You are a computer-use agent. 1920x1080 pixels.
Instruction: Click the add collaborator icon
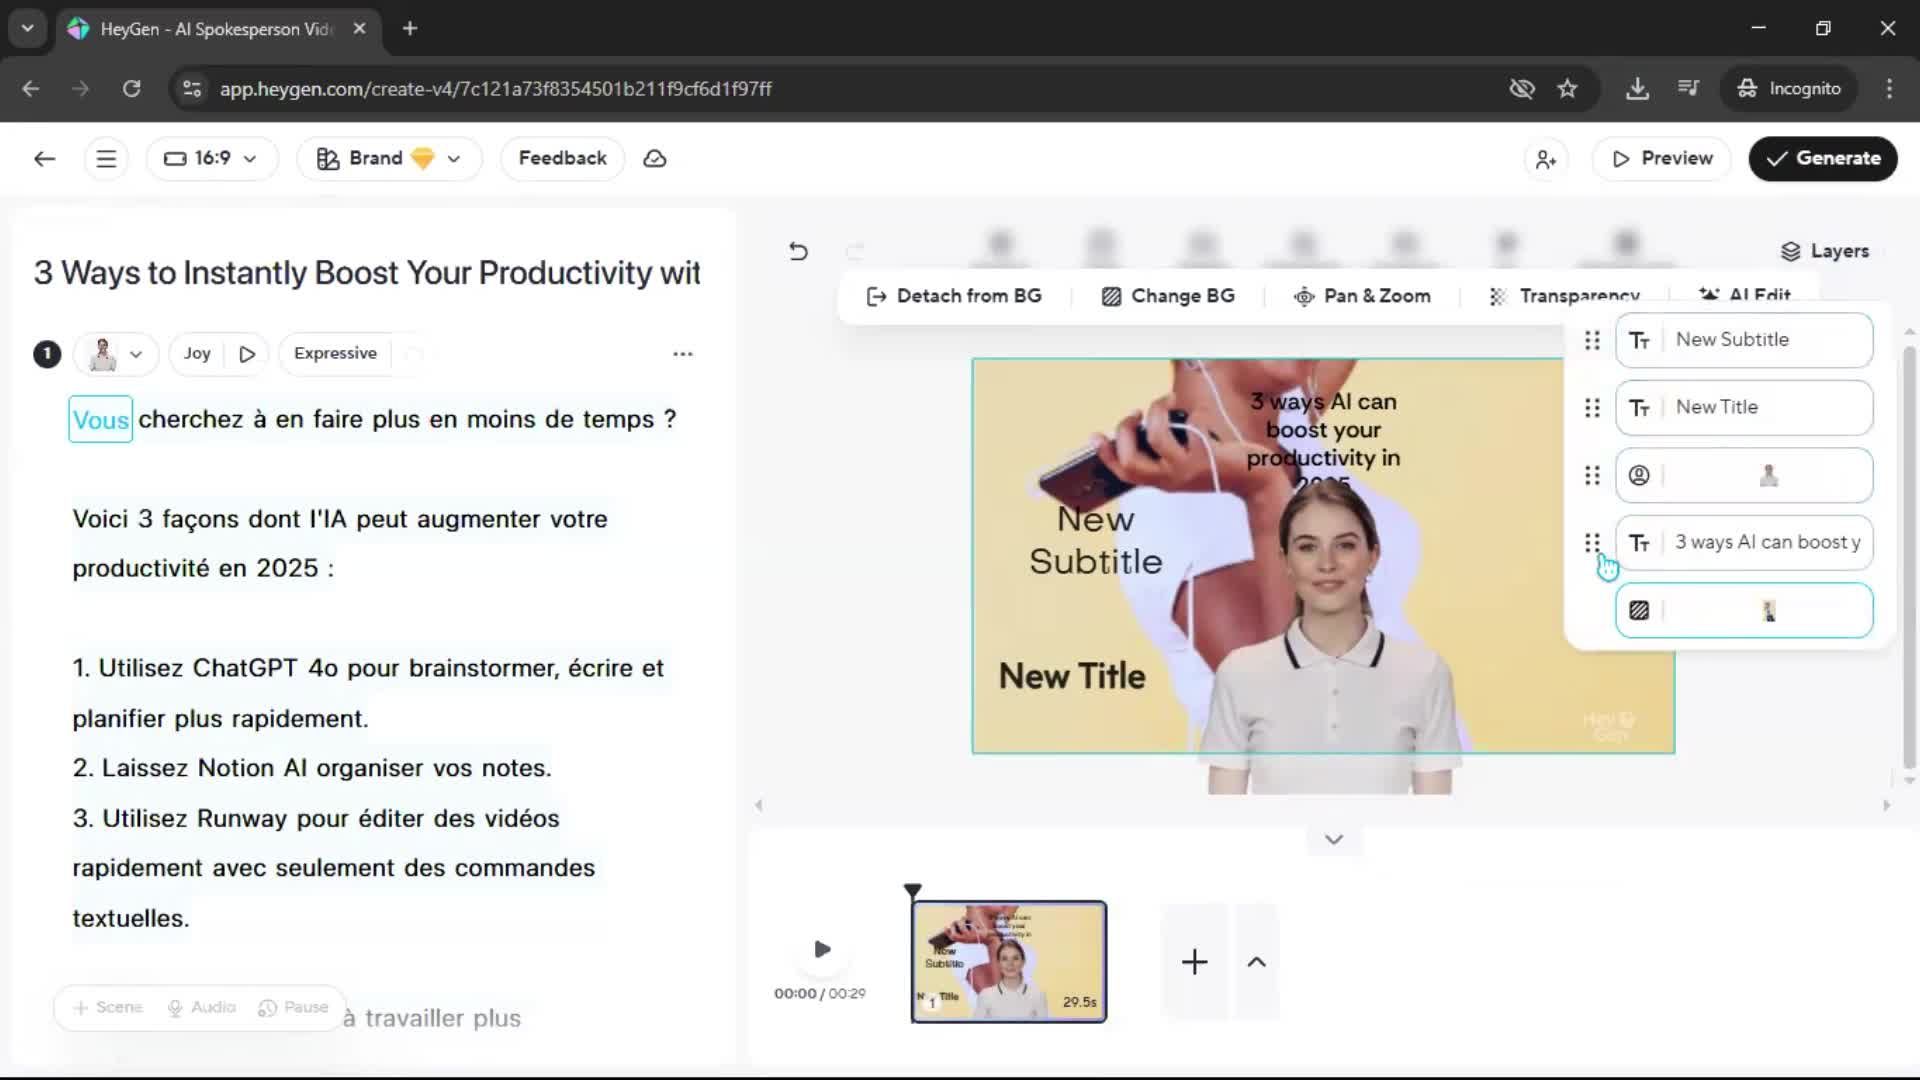click(x=1546, y=159)
